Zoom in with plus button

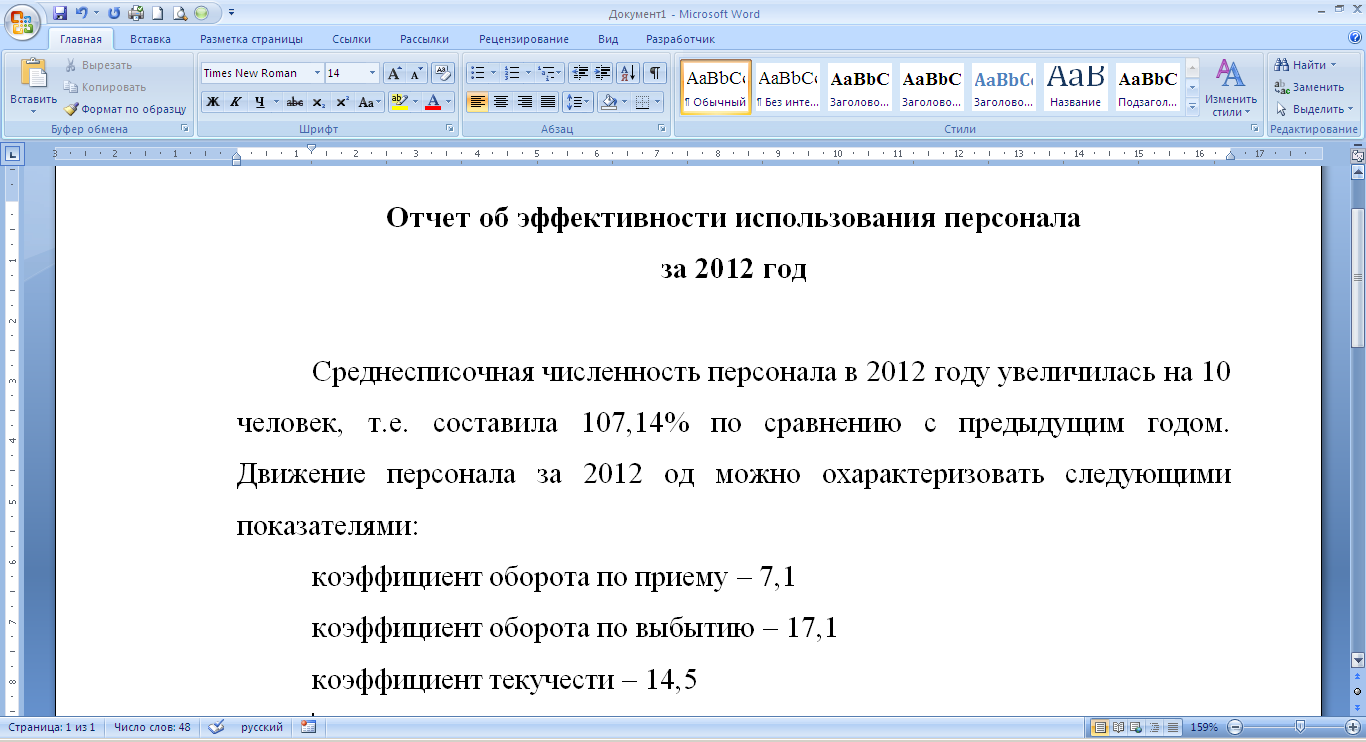pyautogui.click(x=1351, y=727)
